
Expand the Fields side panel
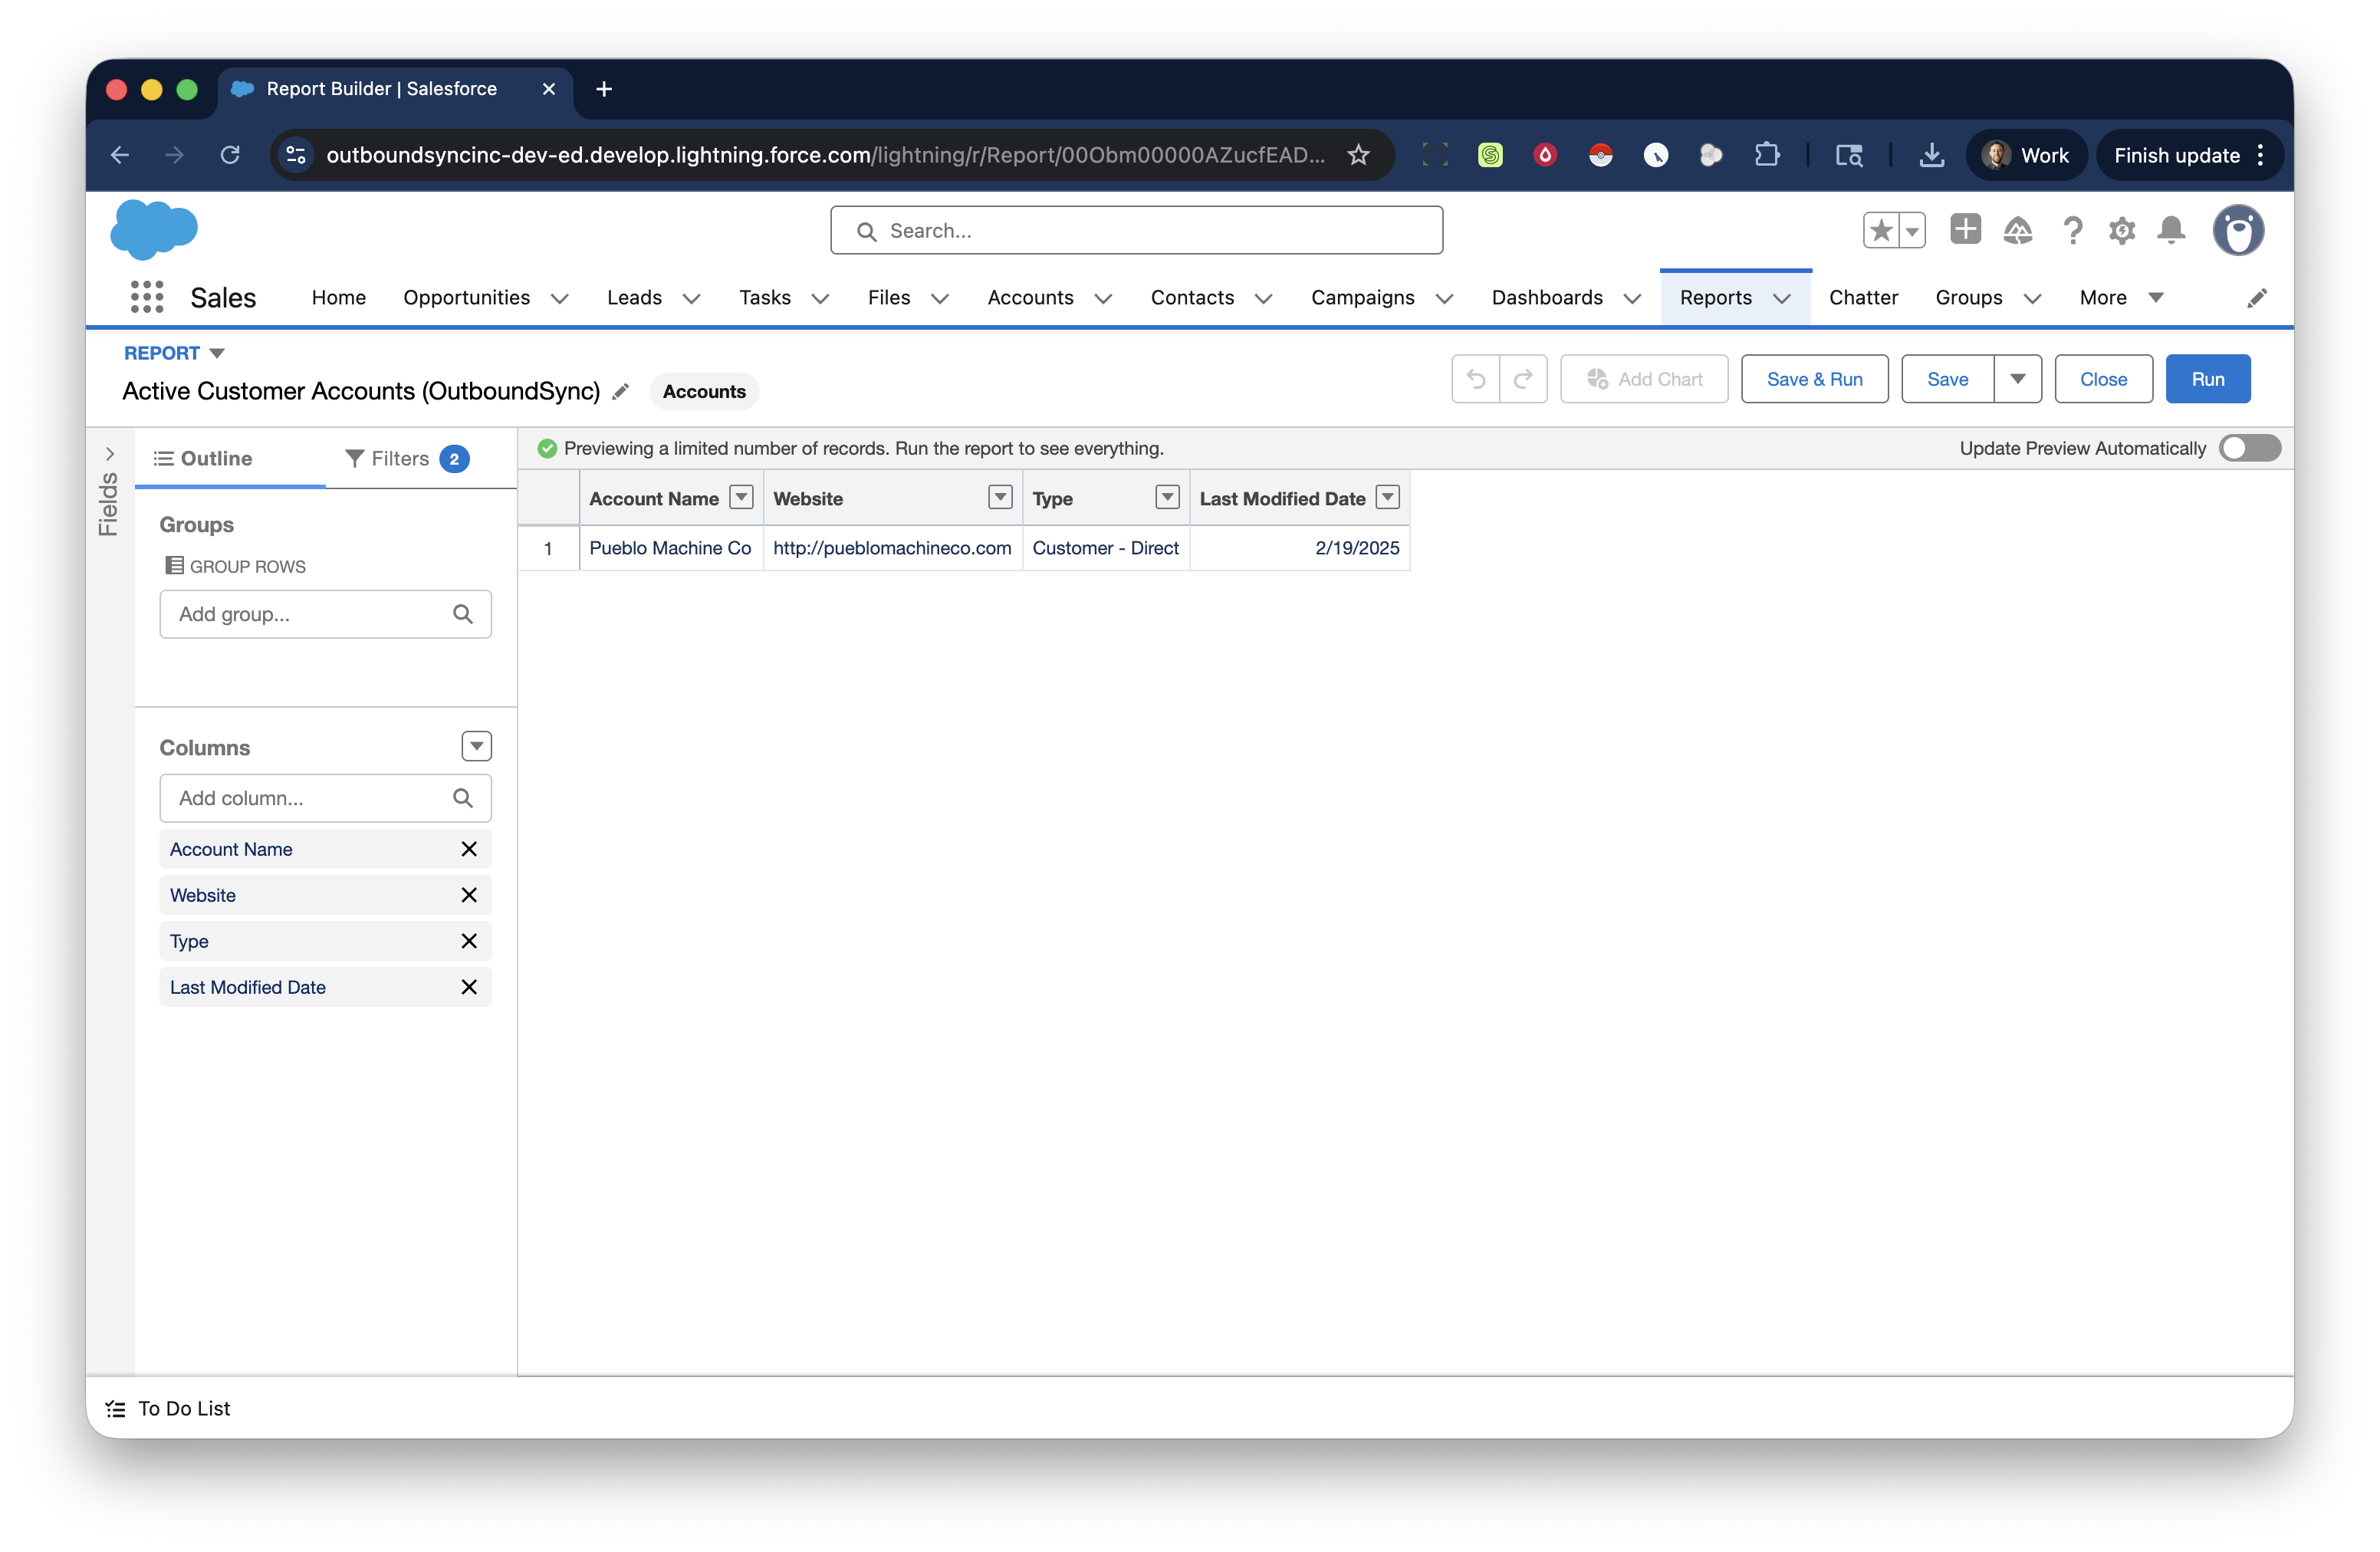tap(110, 455)
